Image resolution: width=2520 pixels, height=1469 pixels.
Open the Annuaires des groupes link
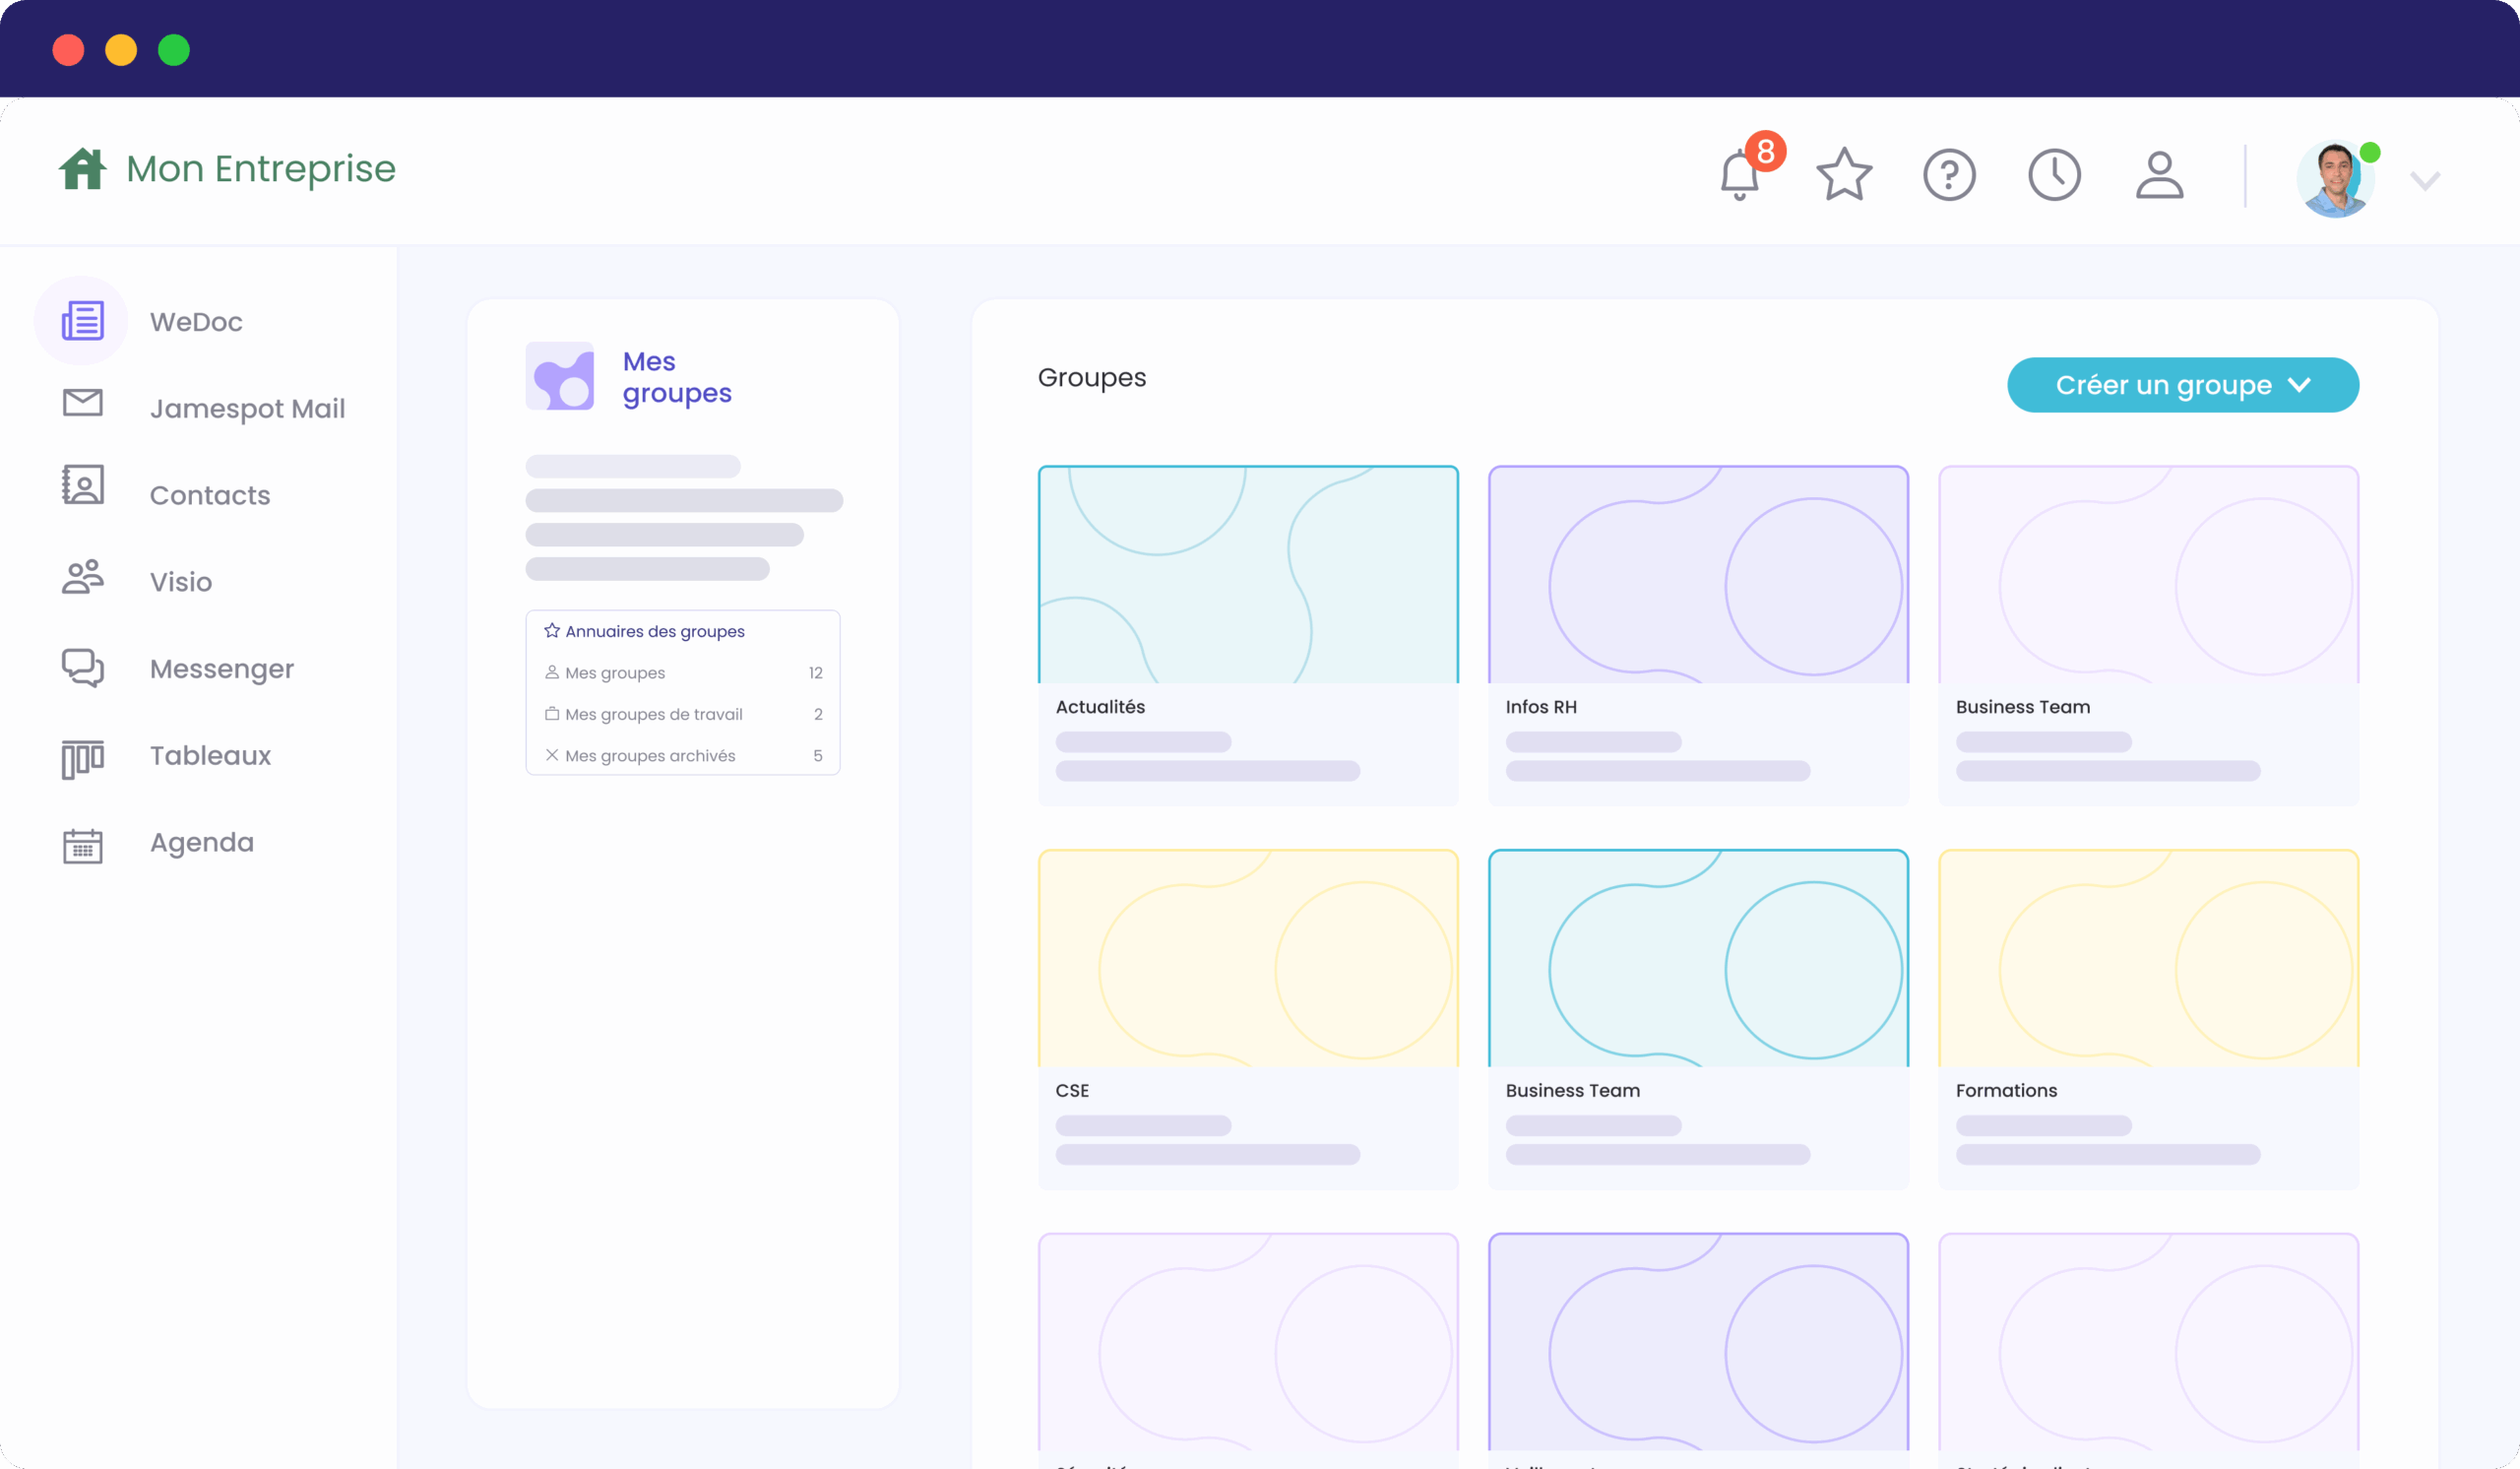654,631
